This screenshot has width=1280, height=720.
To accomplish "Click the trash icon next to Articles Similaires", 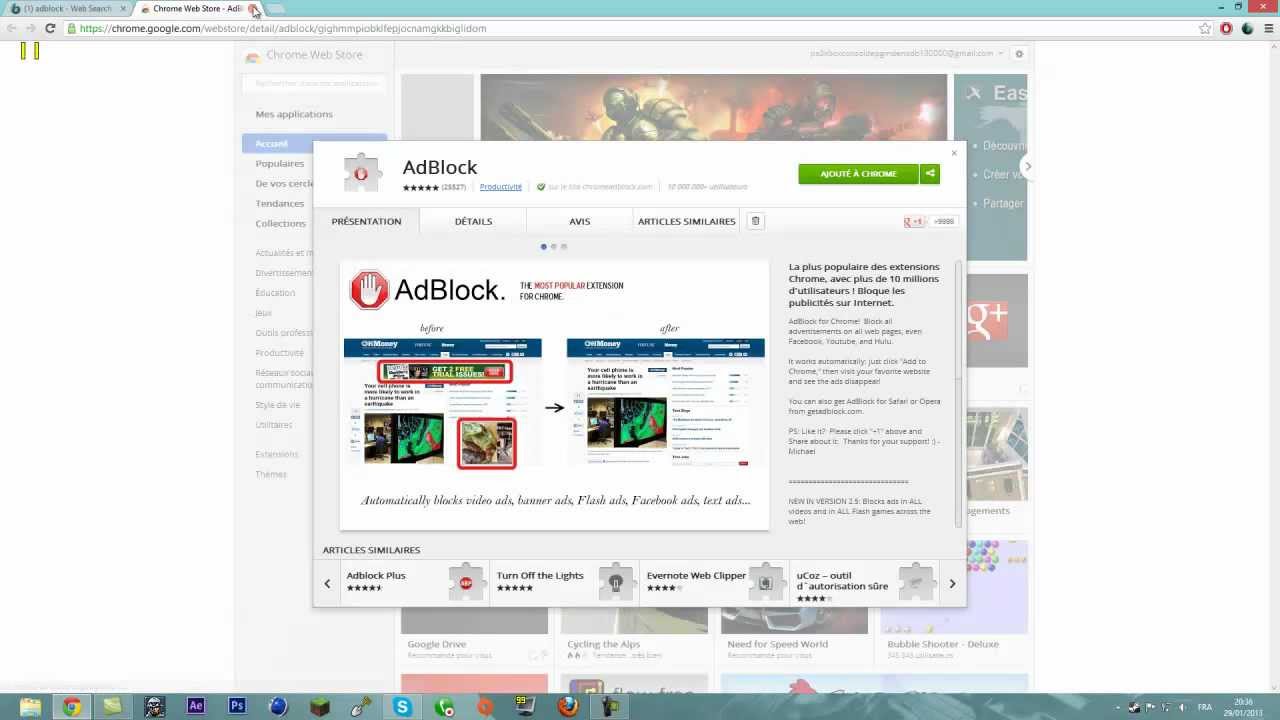I will tap(756, 221).
